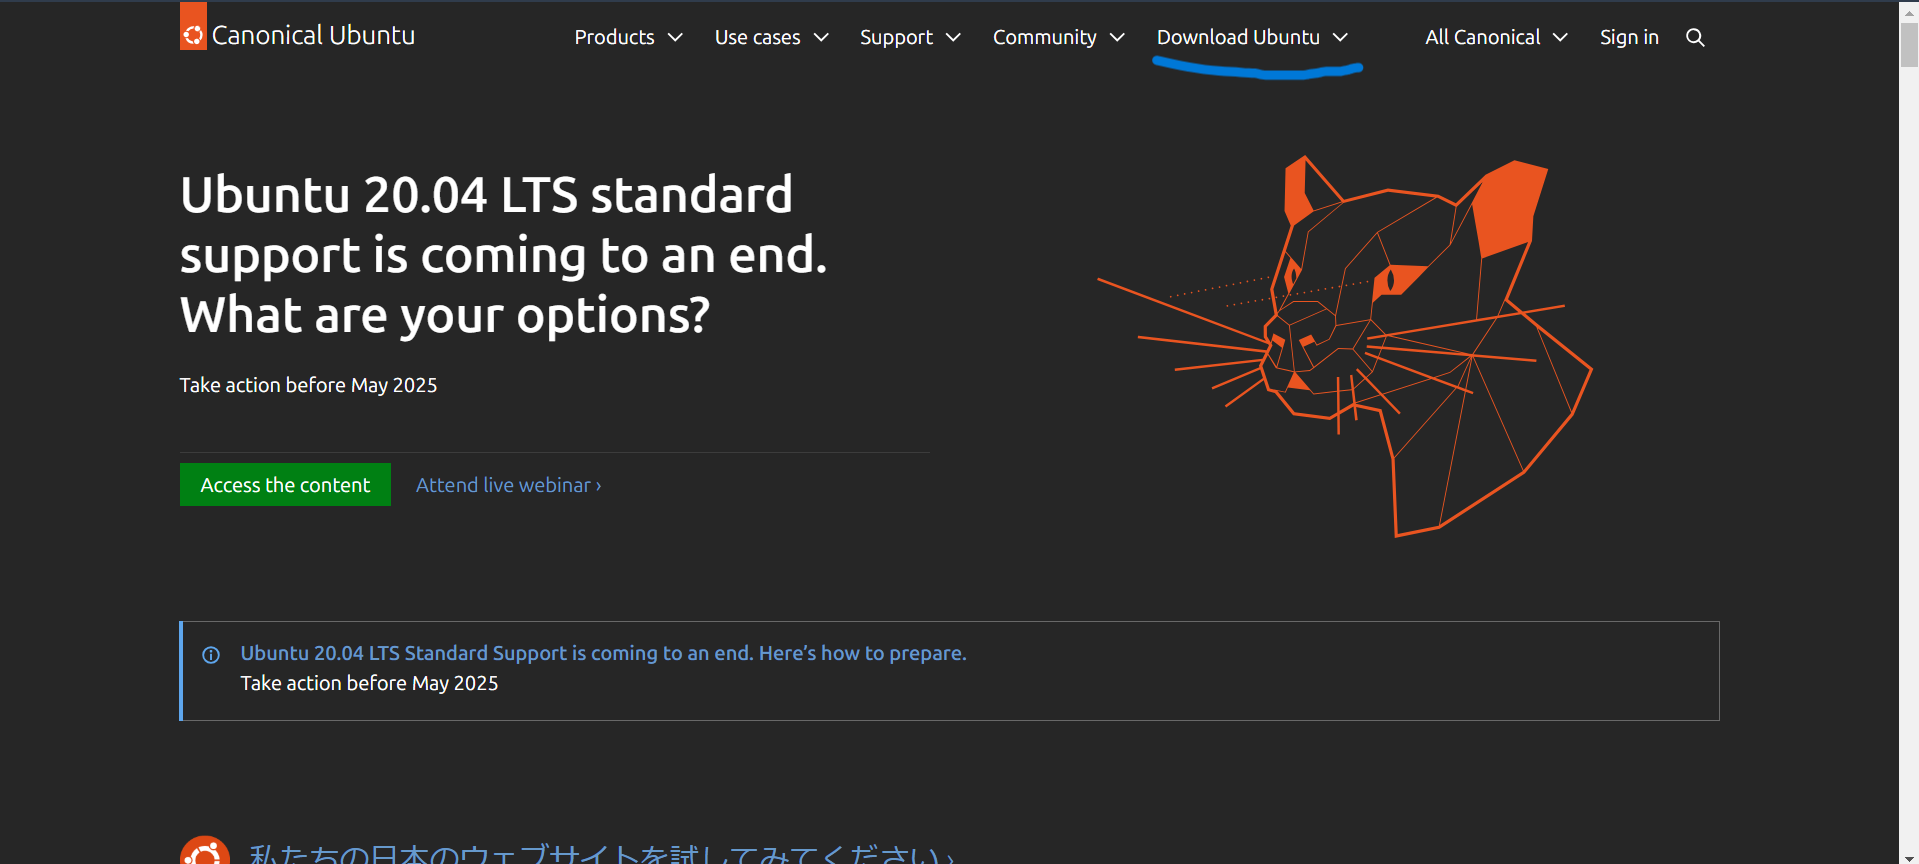
Task: Open the Japanese website link
Action: click(600, 854)
